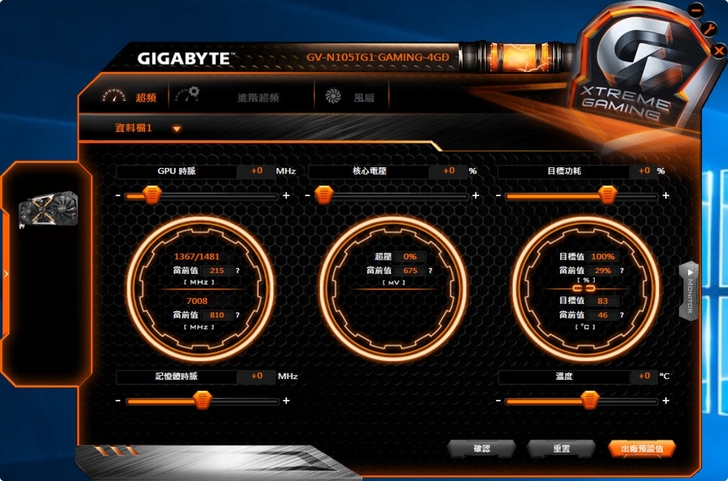Click the 溫度 slider handle
Screen dimensions: 728x481
[590, 400]
